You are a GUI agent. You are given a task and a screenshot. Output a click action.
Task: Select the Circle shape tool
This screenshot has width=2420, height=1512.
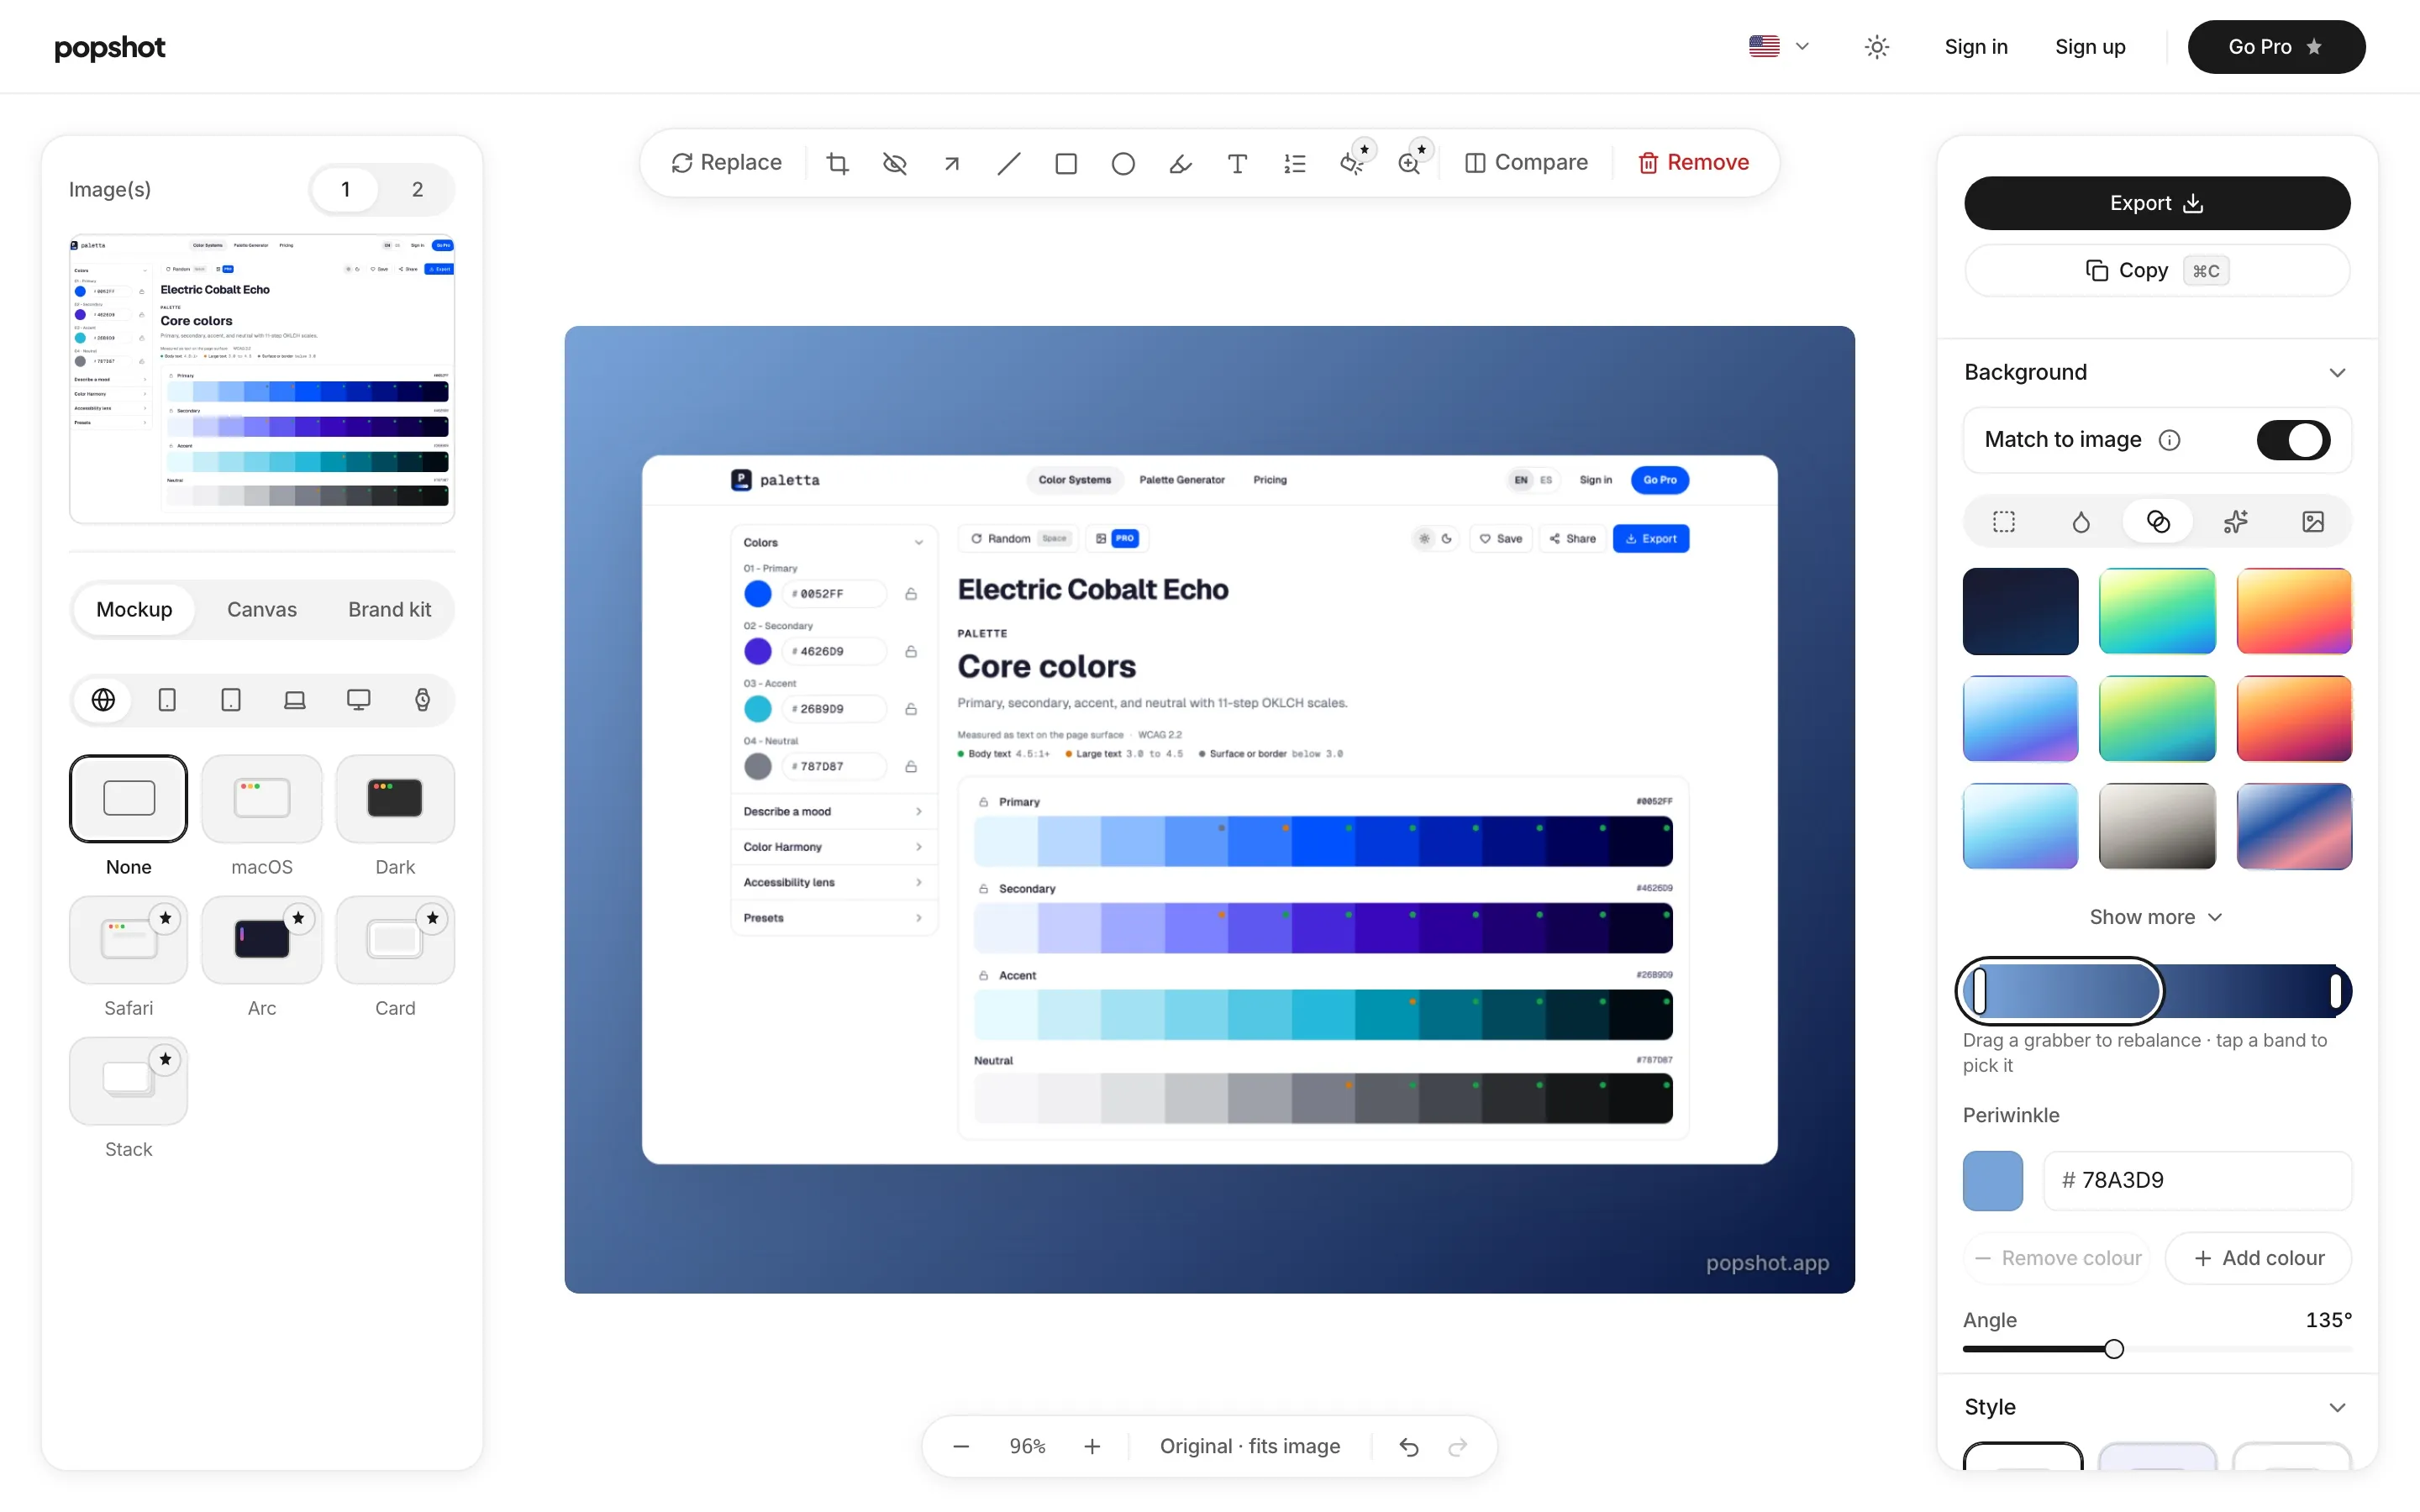coord(1123,163)
